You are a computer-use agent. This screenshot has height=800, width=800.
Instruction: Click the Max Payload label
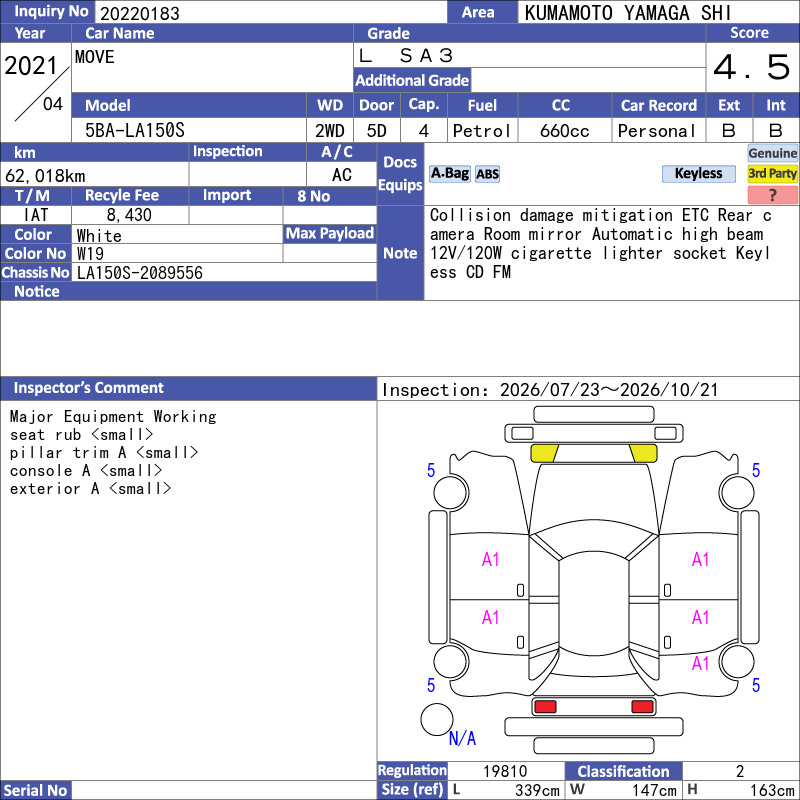pyautogui.click(x=330, y=234)
